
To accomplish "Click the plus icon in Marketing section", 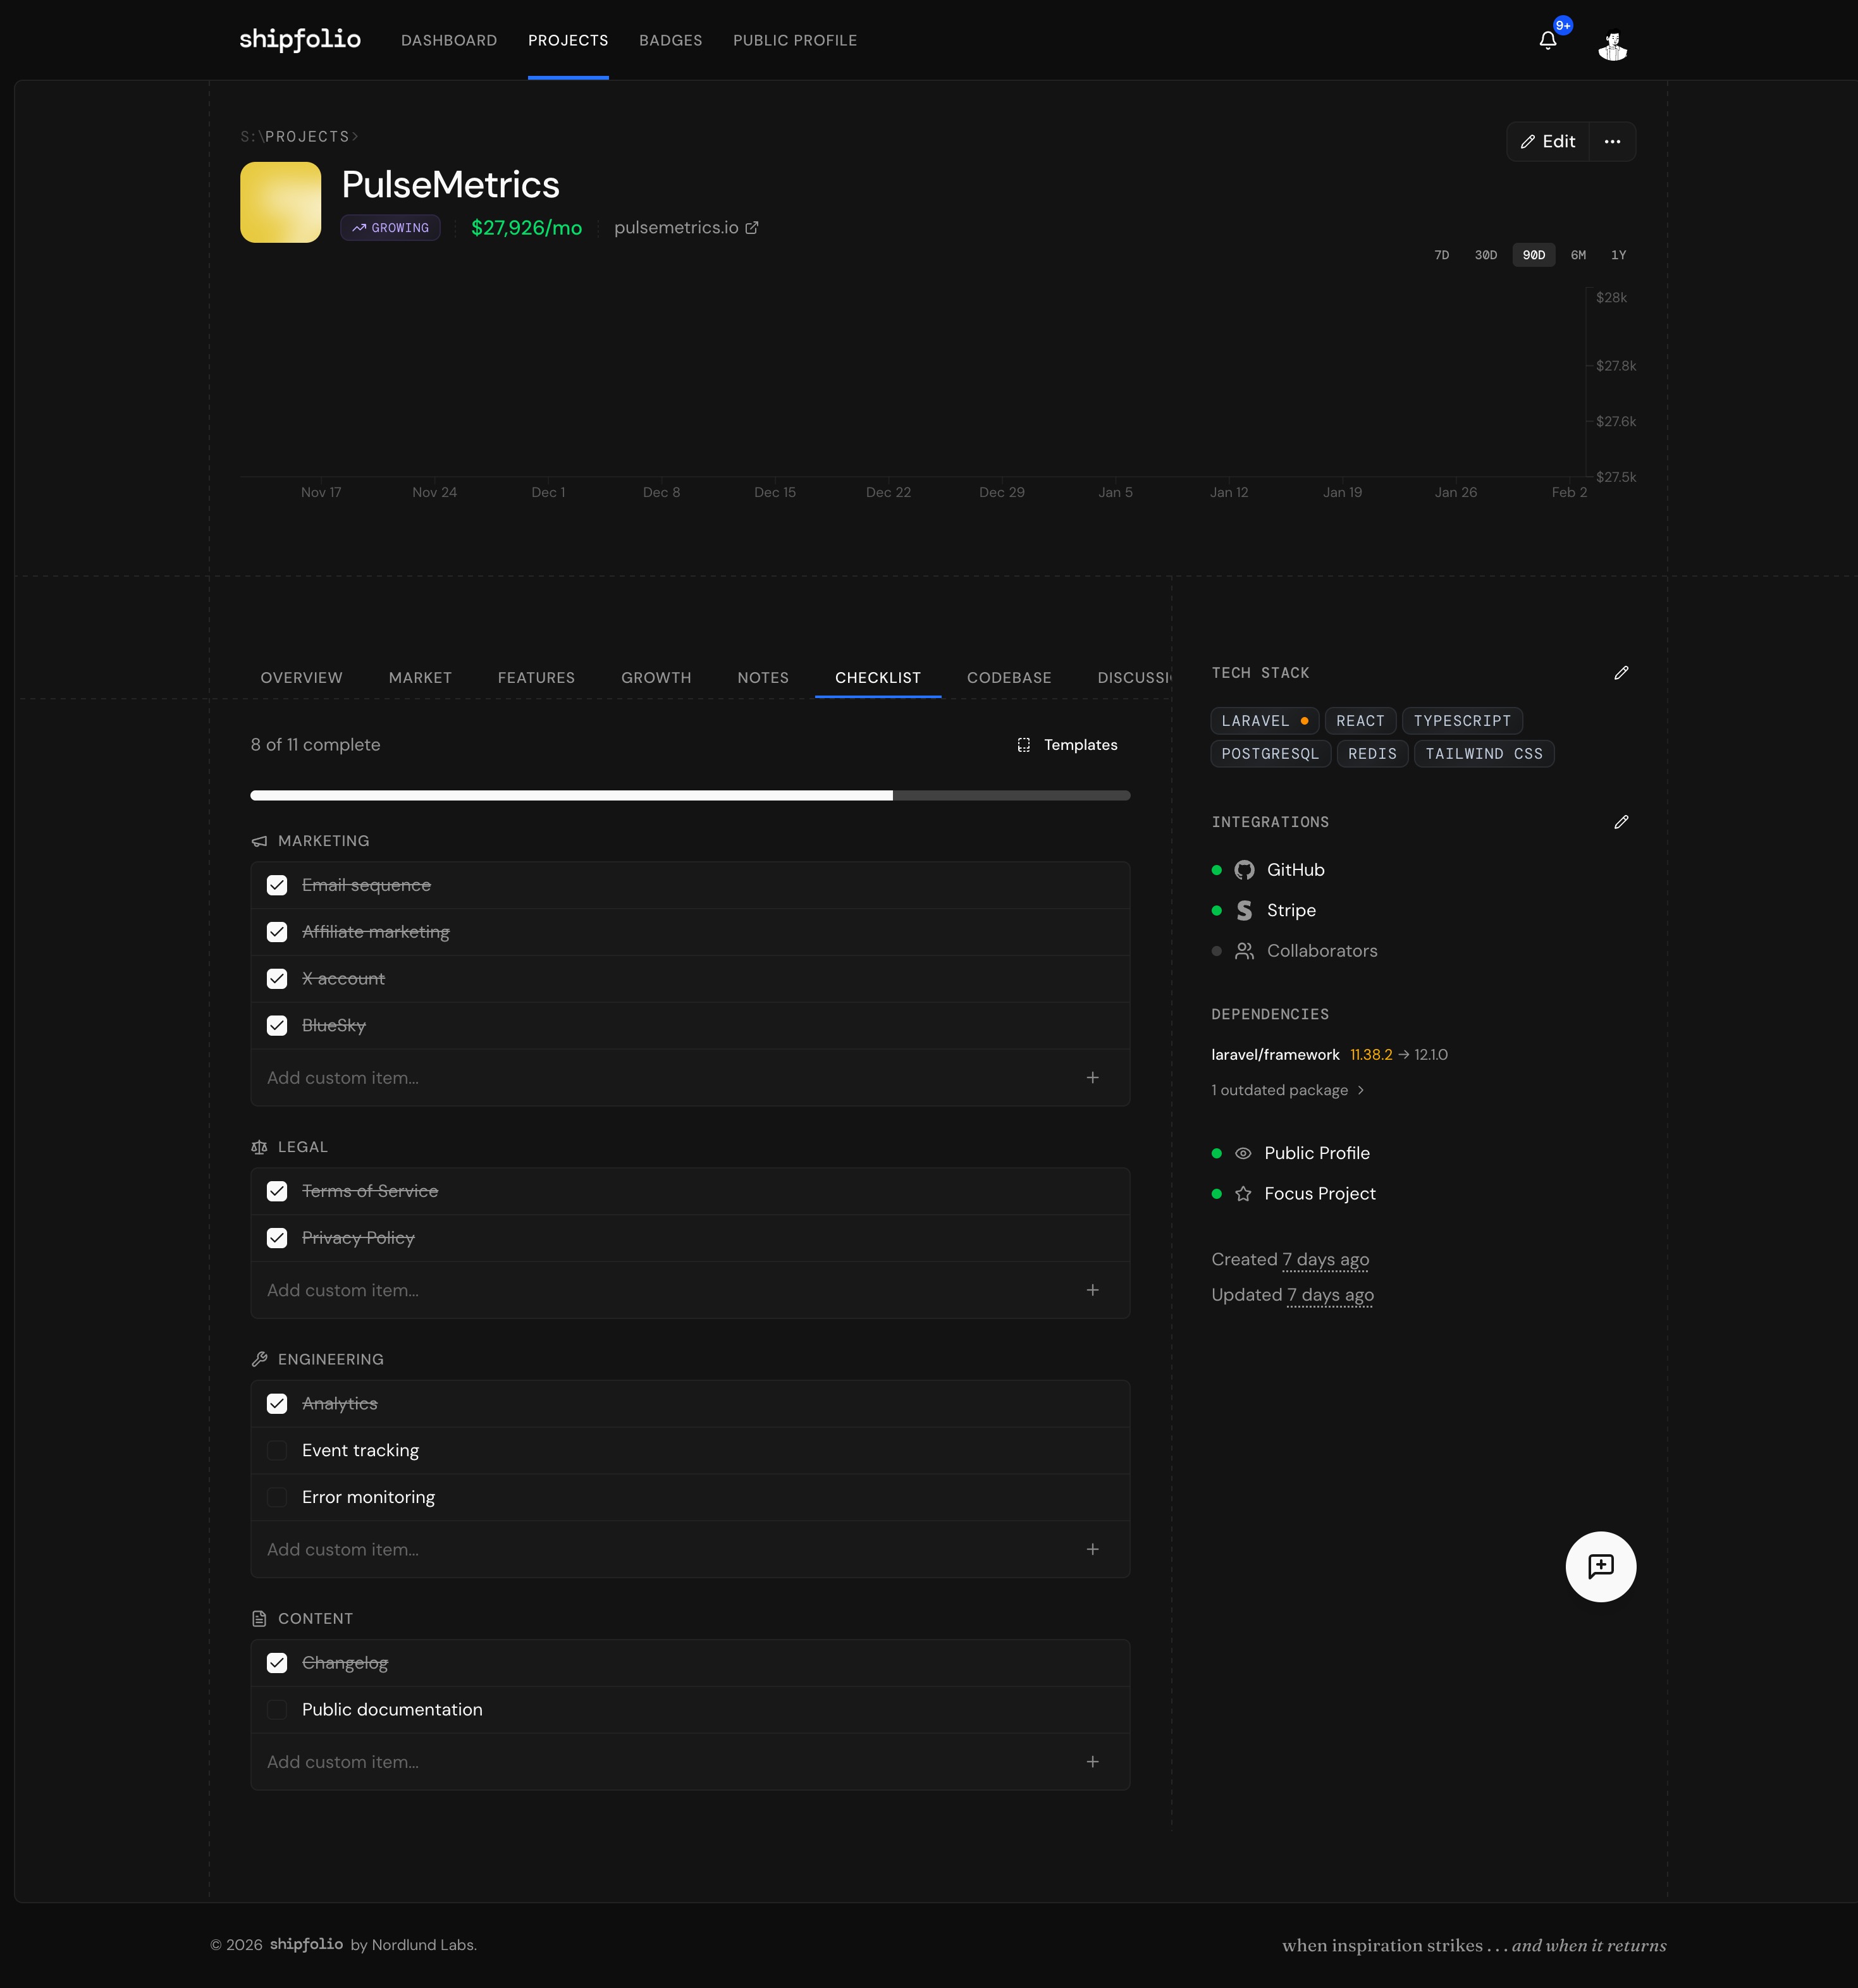I will pos(1092,1078).
